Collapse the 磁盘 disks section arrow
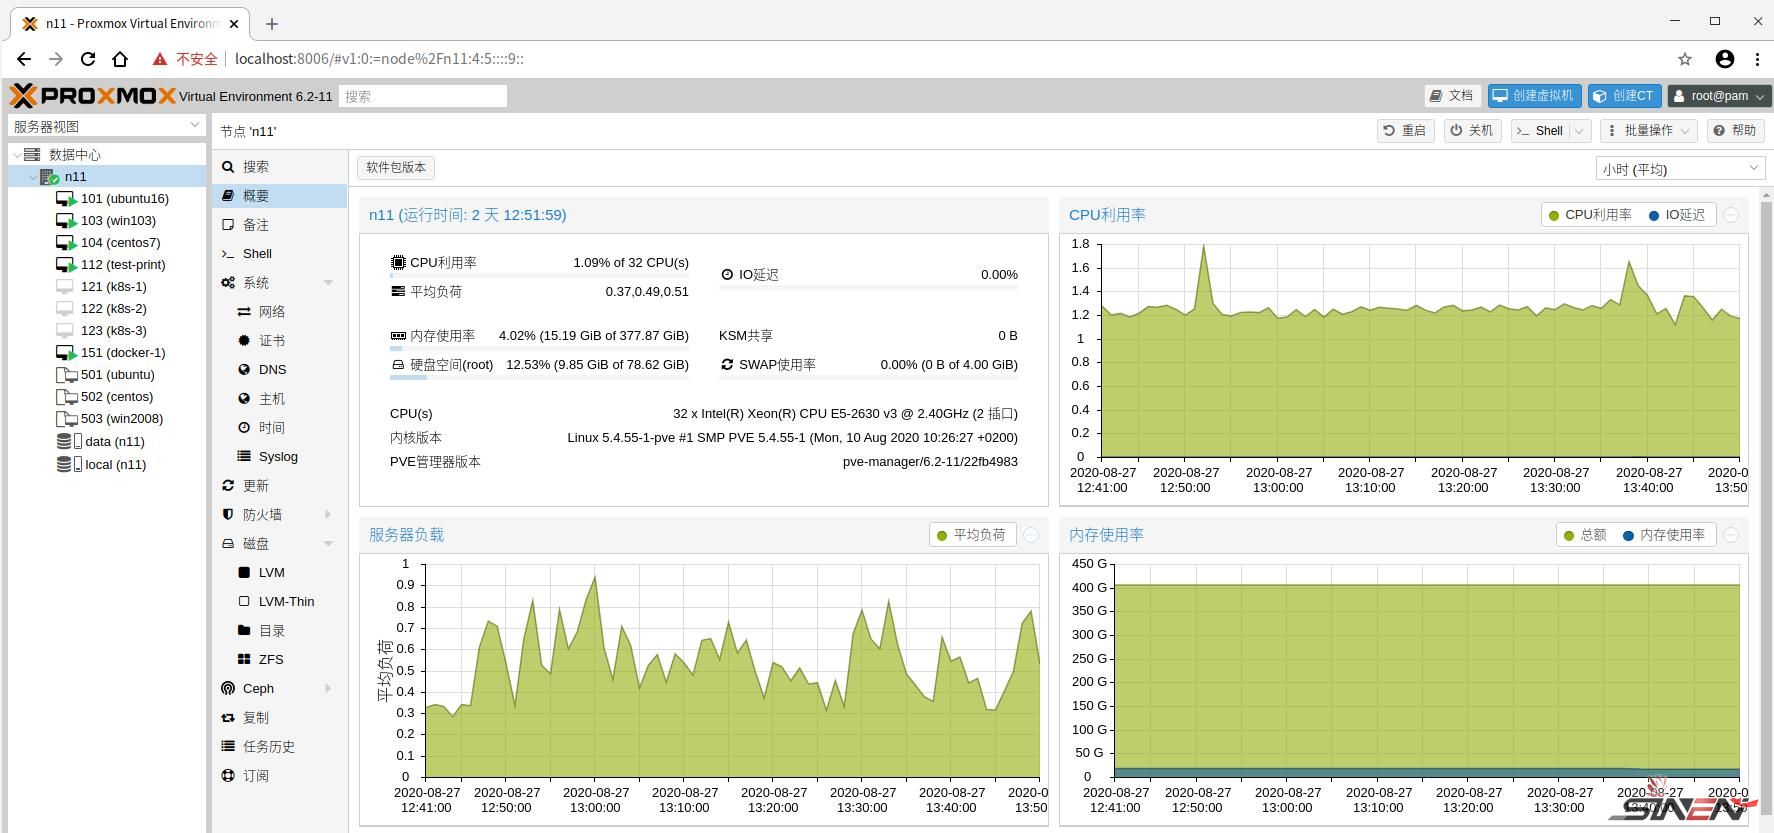The height and width of the screenshot is (833, 1774). pyautogui.click(x=328, y=544)
